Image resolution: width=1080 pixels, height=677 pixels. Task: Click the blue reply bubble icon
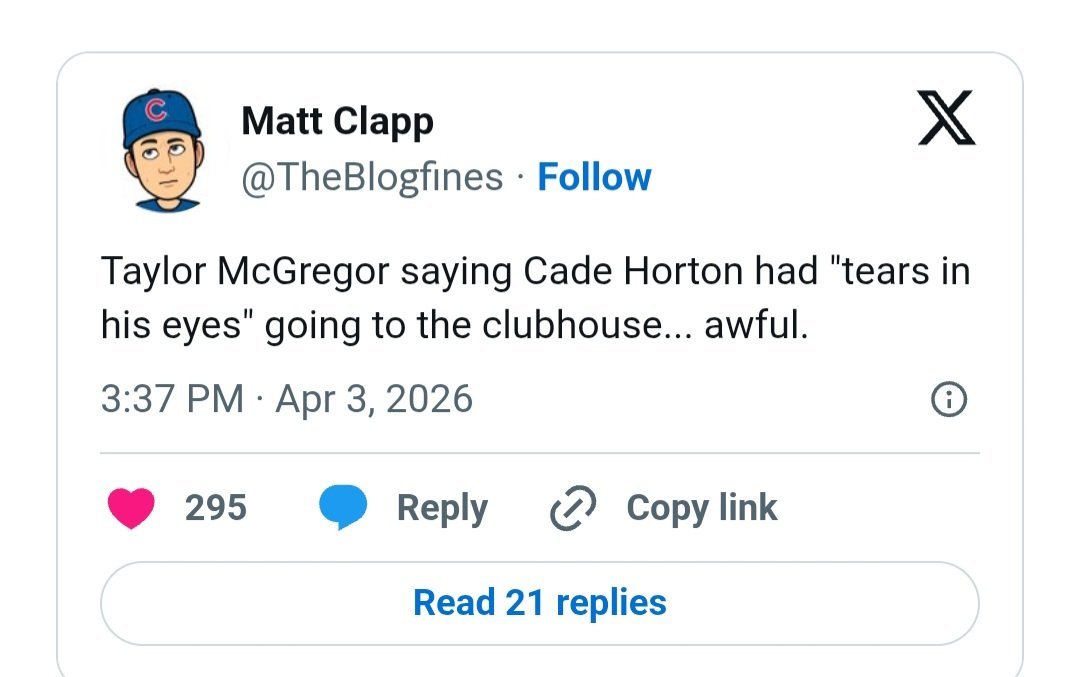click(343, 508)
